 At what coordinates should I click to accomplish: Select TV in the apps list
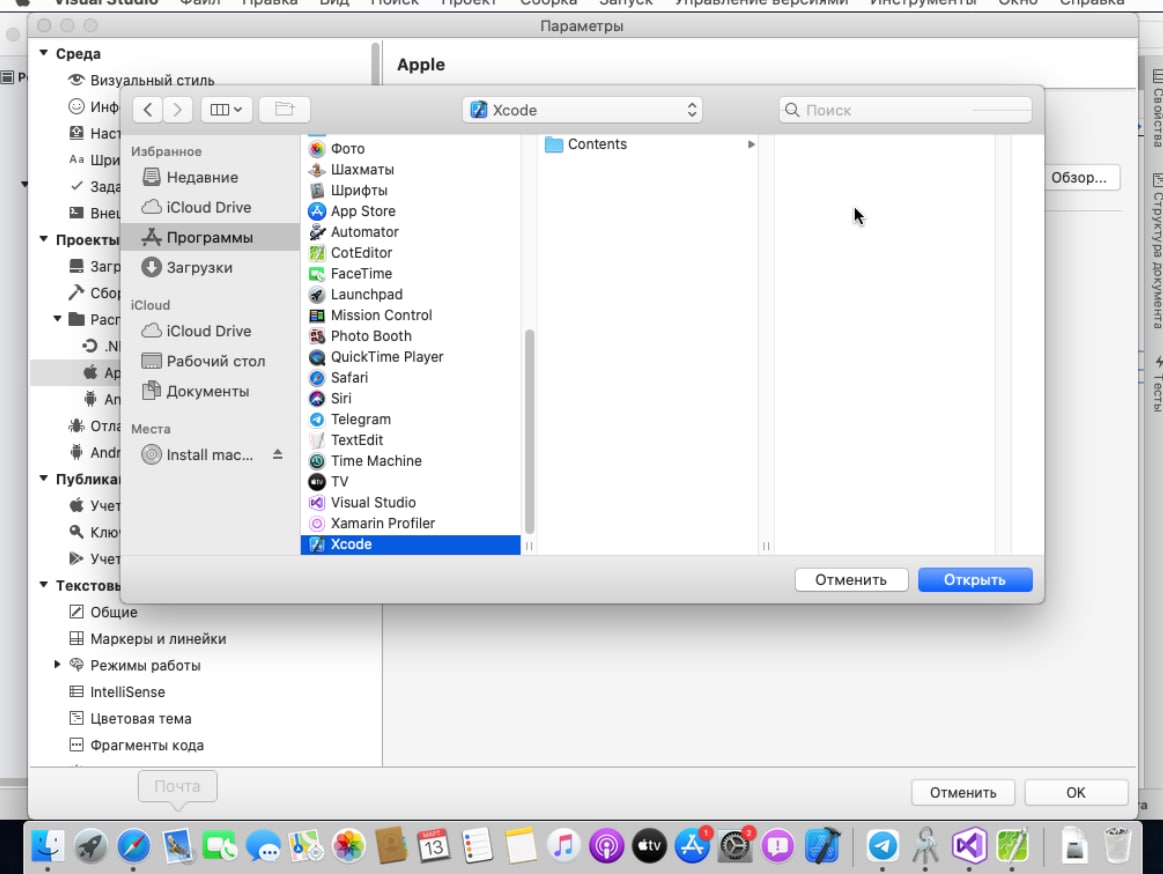410,481
